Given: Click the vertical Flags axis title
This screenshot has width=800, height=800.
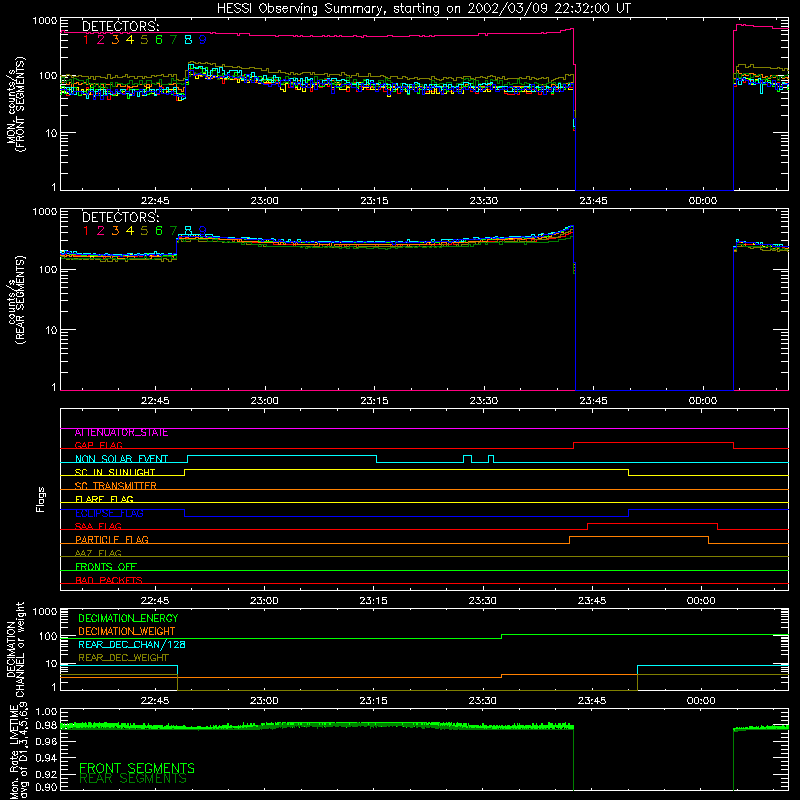Looking at the screenshot, I should (41, 499).
